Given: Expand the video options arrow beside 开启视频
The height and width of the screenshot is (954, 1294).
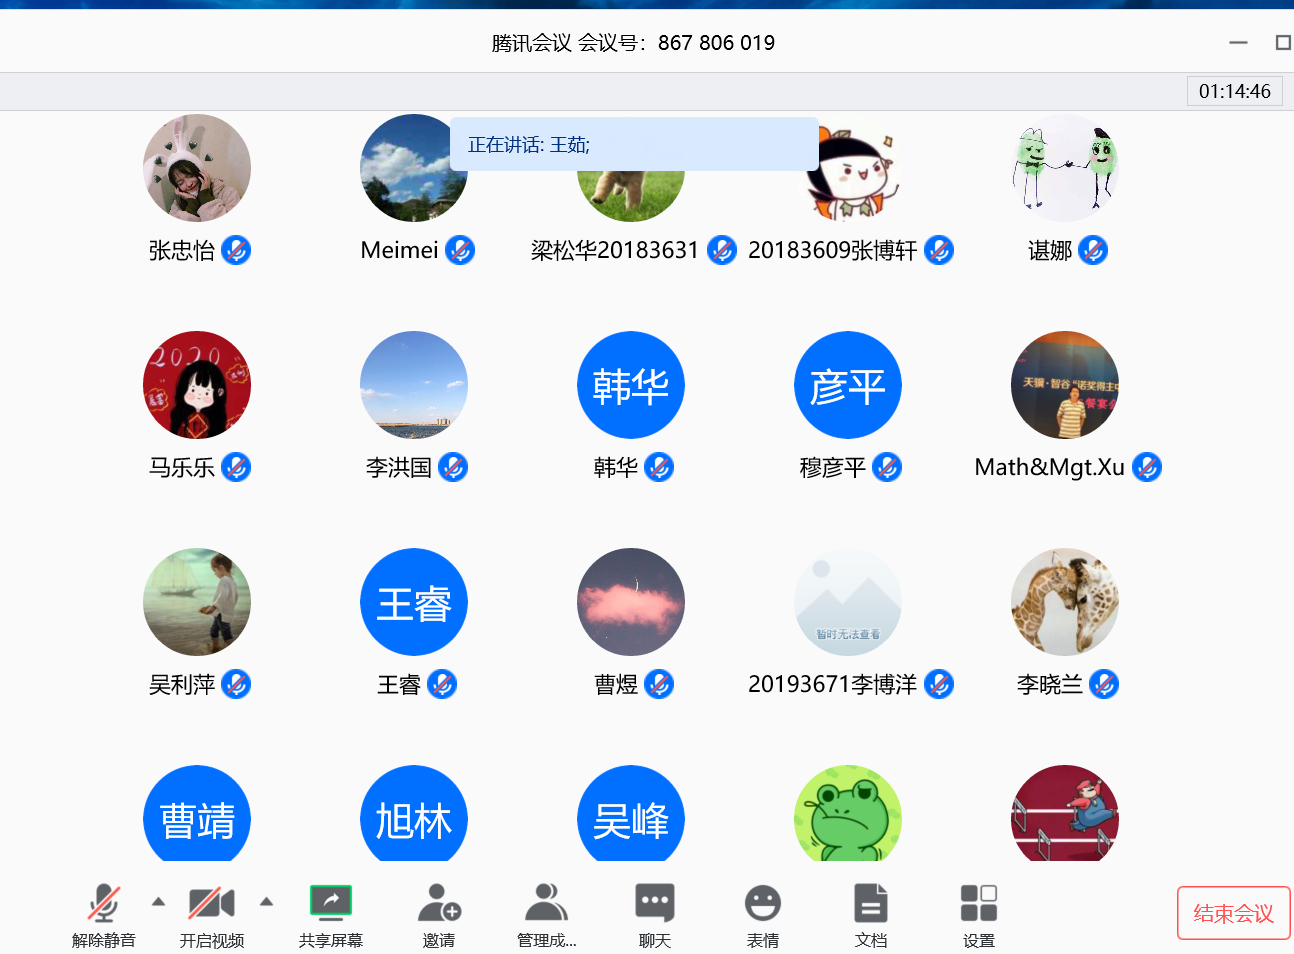Looking at the screenshot, I should pos(266,901).
